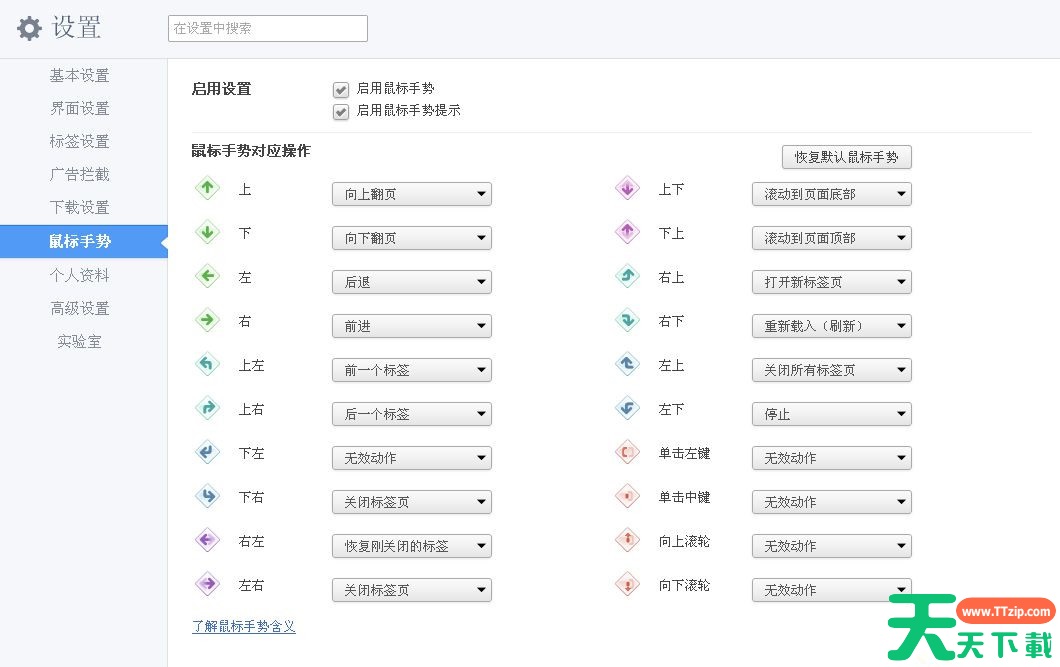Uncheck the 启用鼠标手势 checkbox
Image resolution: width=1060 pixels, height=667 pixels.
341,90
